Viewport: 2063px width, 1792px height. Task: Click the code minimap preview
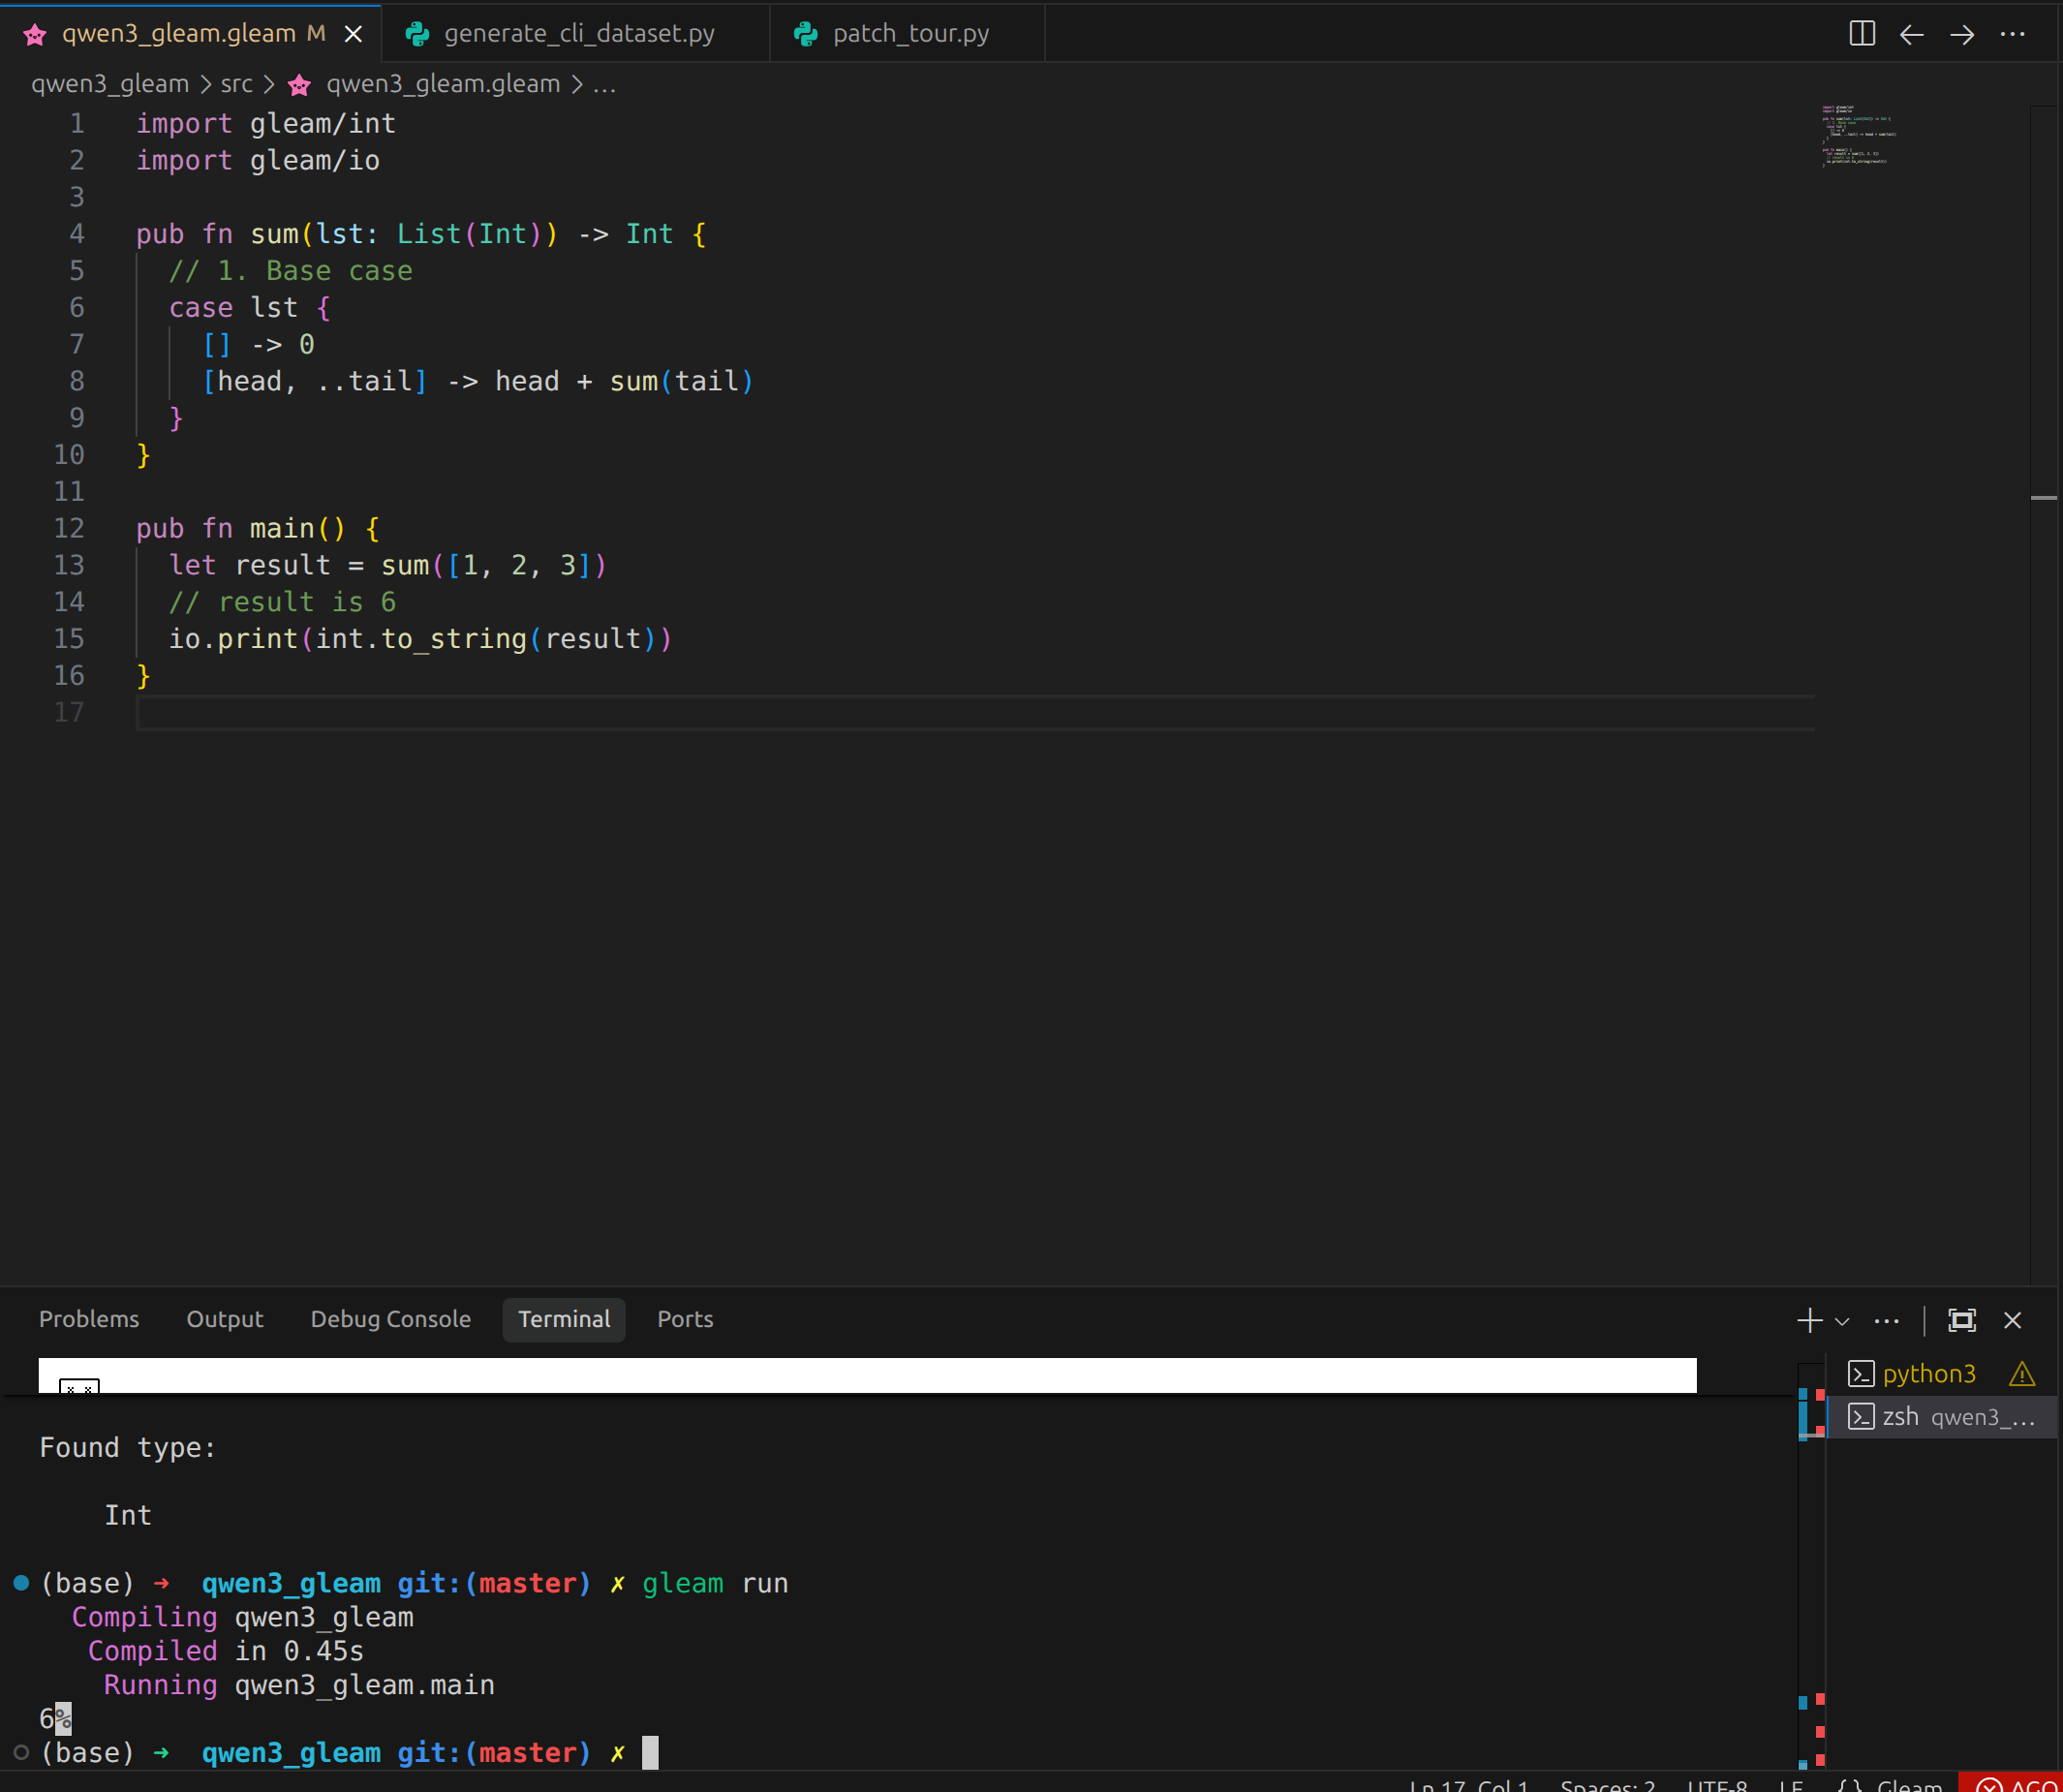click(1855, 136)
